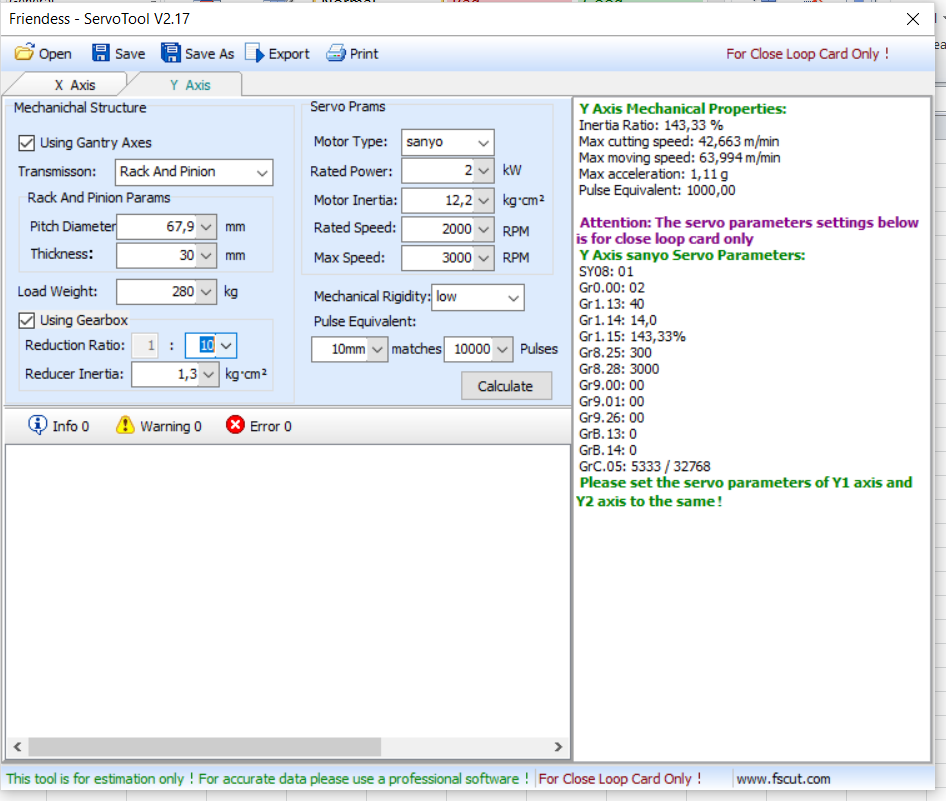Screen dimensions: 946x801
Task: Expand the Pitch Diameter dropdown arrow
Action: pyautogui.click(x=206, y=227)
